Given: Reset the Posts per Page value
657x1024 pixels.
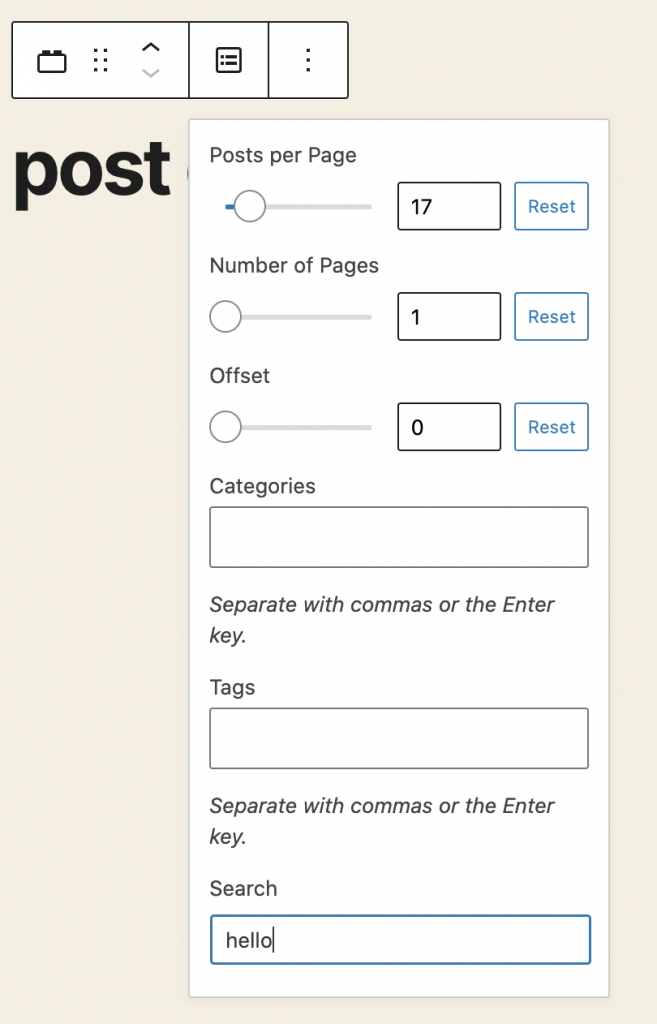Looking at the screenshot, I should [551, 207].
